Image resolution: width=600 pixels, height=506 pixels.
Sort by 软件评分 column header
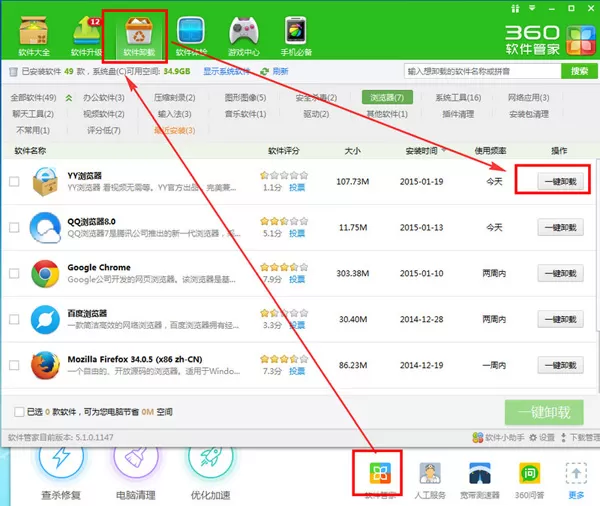coord(284,151)
